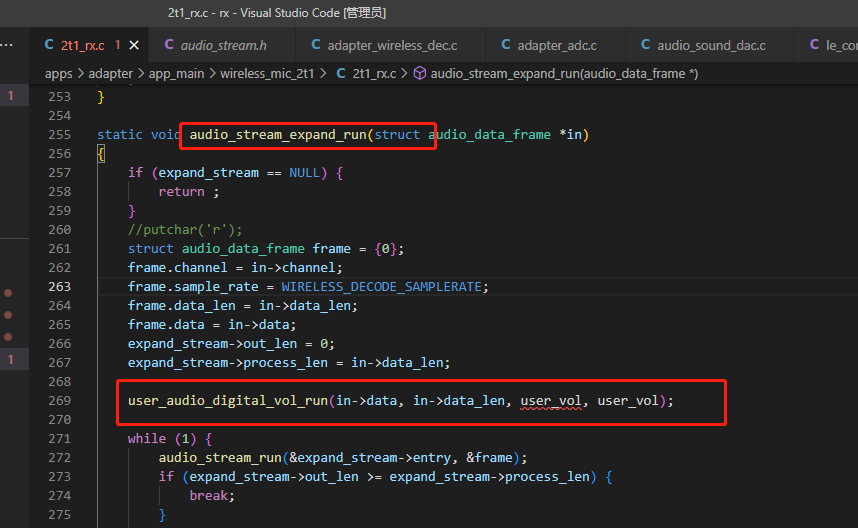The width and height of the screenshot is (858, 528).
Task: Open the adapter_wireless_dec.c tab
Action: [x=392, y=45]
